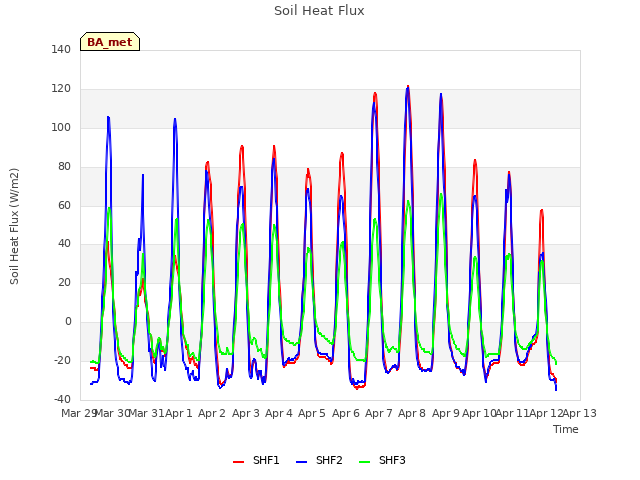Click the Time axis label
640x480 pixels.
point(566,429)
